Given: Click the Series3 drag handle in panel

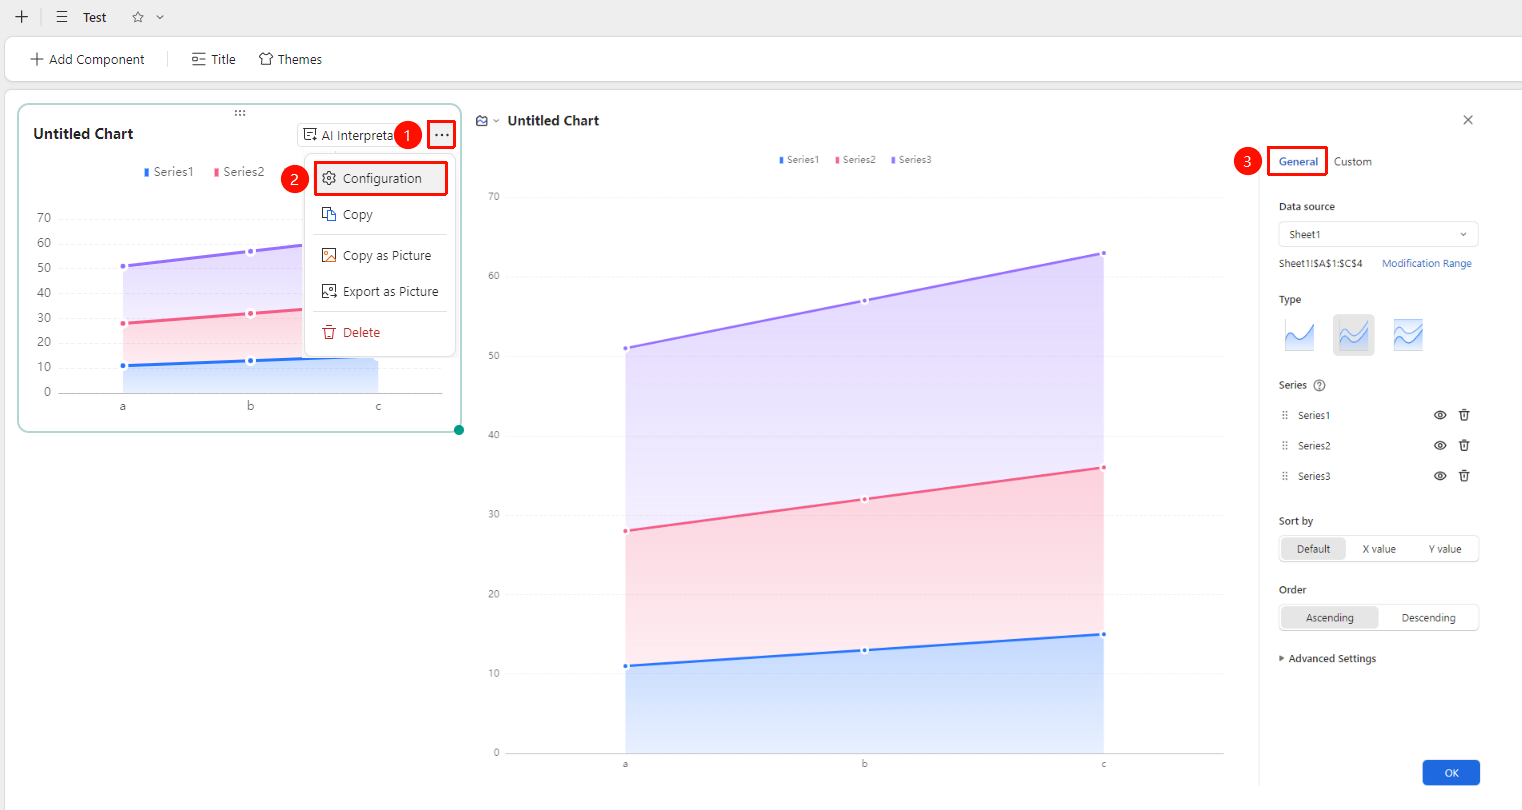Looking at the screenshot, I should [x=1285, y=476].
